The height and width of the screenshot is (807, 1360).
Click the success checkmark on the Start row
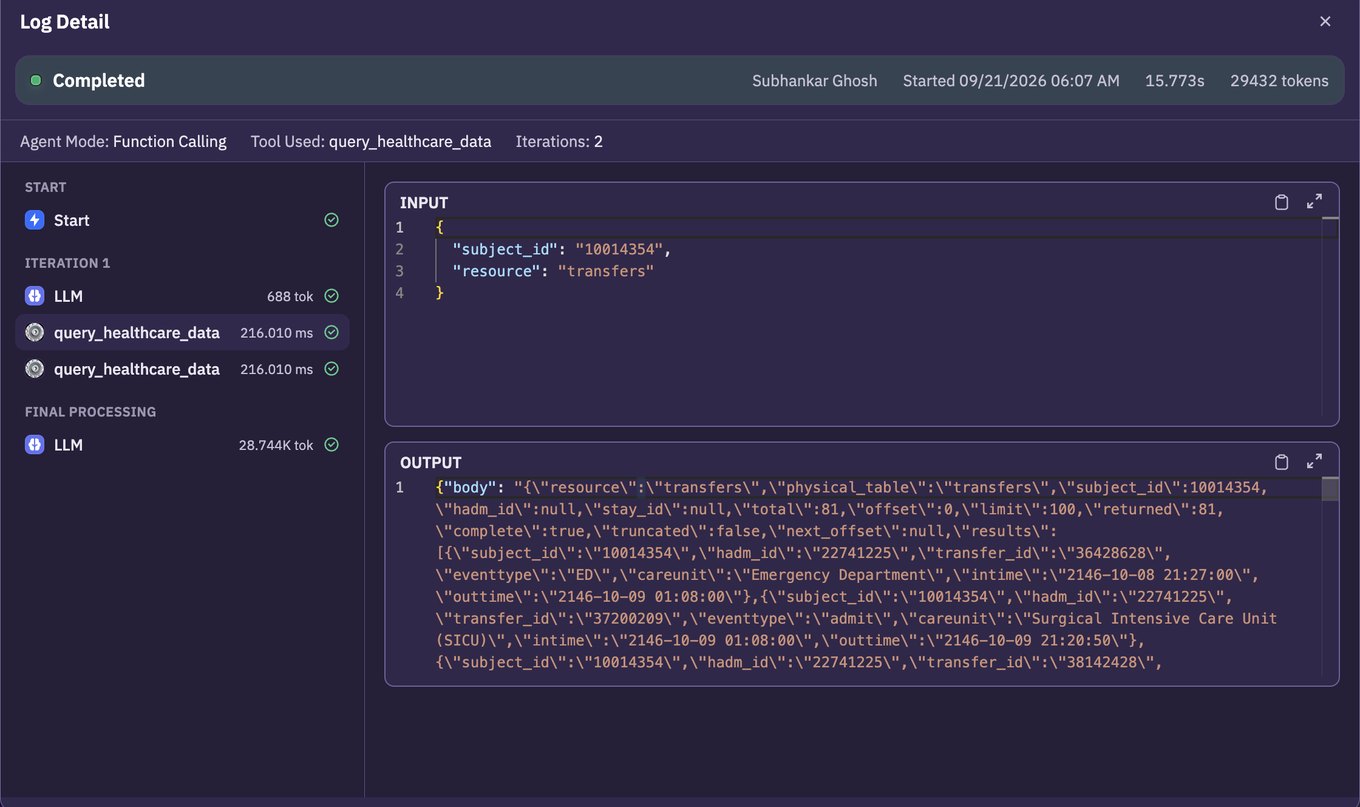332,220
